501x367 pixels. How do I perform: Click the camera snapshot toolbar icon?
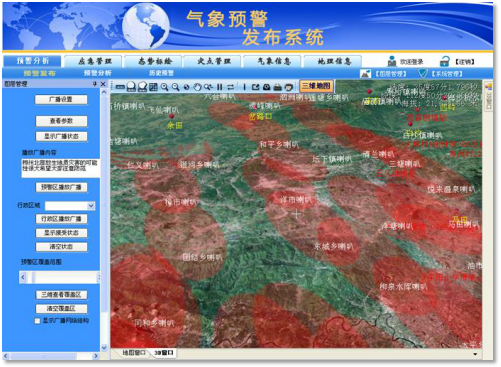tap(266, 87)
